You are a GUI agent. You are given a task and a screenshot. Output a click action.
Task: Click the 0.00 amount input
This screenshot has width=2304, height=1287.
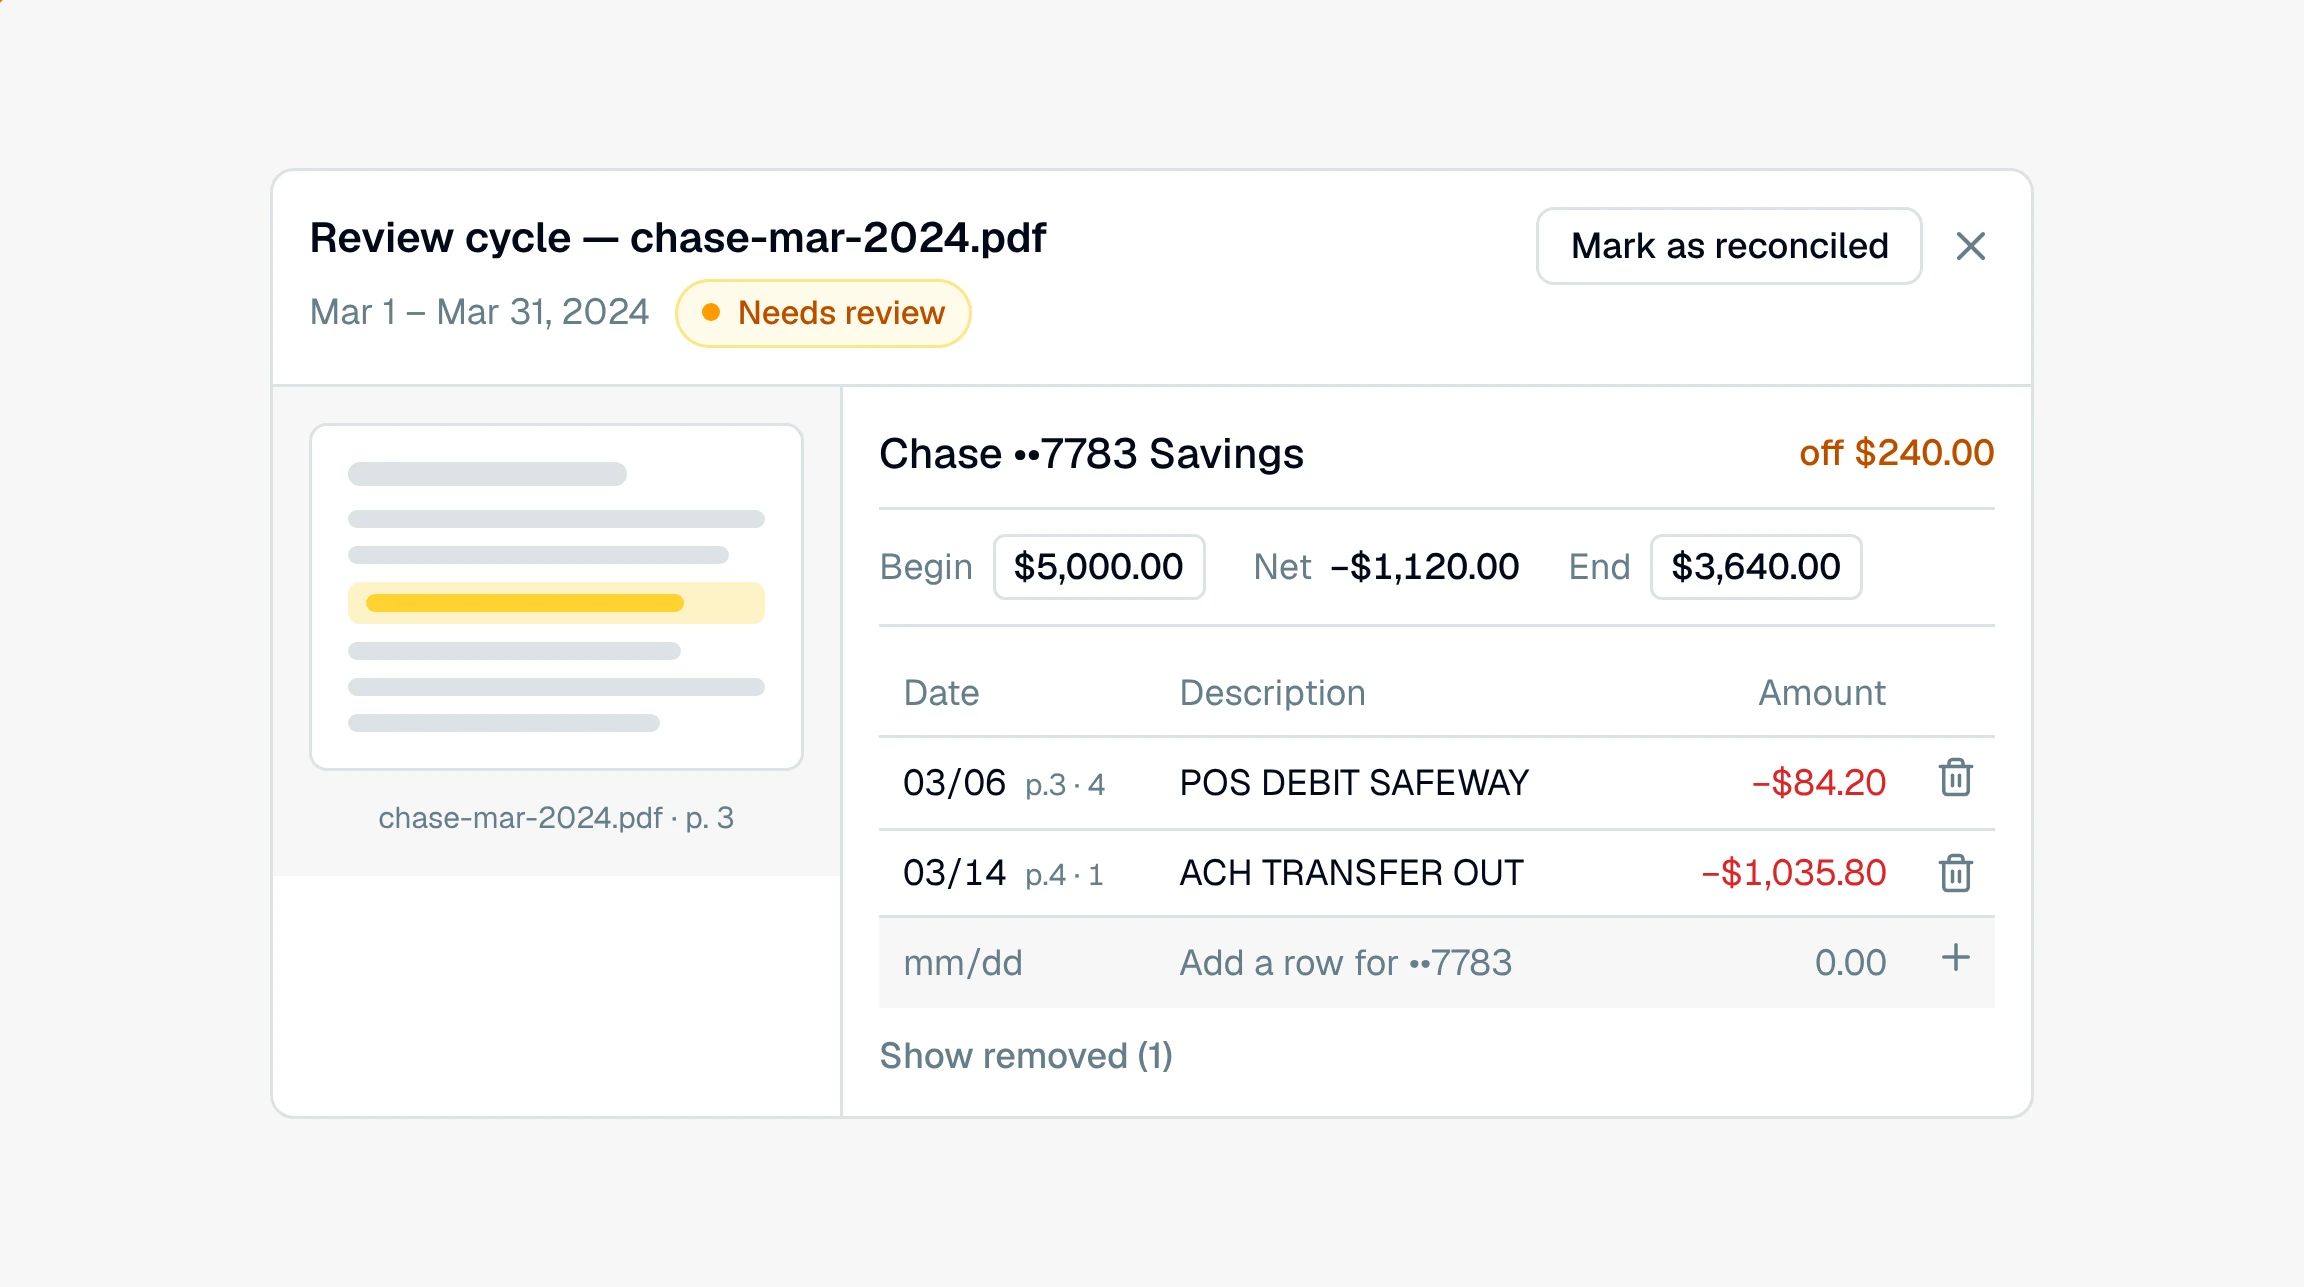coord(1850,962)
